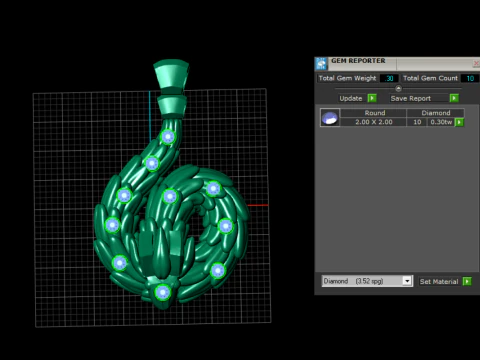Click the Total Gem Weight label

pyautogui.click(x=347, y=78)
